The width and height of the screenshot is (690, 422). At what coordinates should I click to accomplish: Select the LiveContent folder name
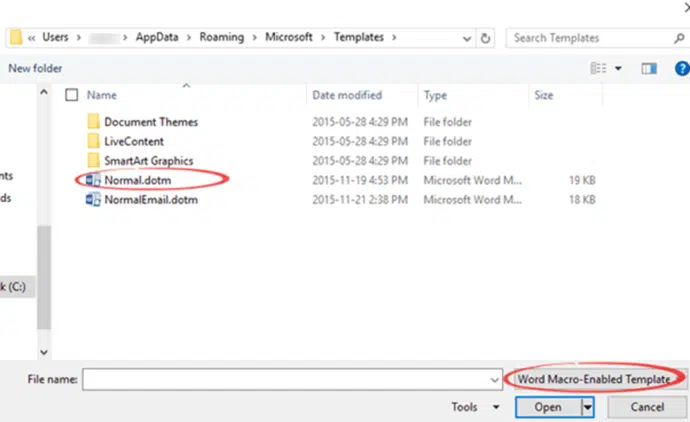tap(134, 141)
